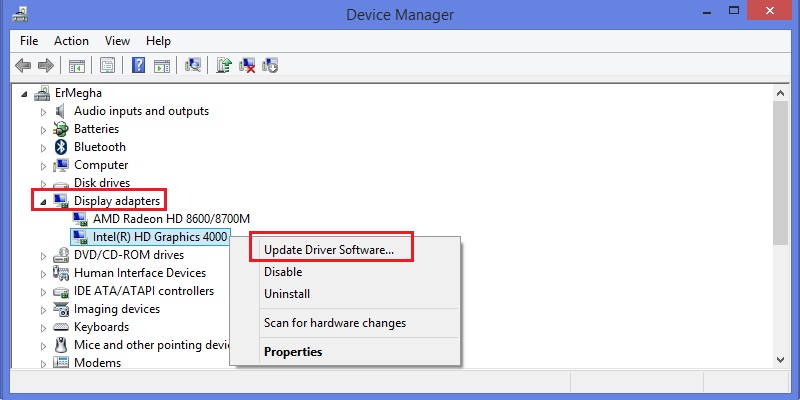Click the blue Help question mark icon
Viewport: 800px width, 400px height.
pos(138,65)
